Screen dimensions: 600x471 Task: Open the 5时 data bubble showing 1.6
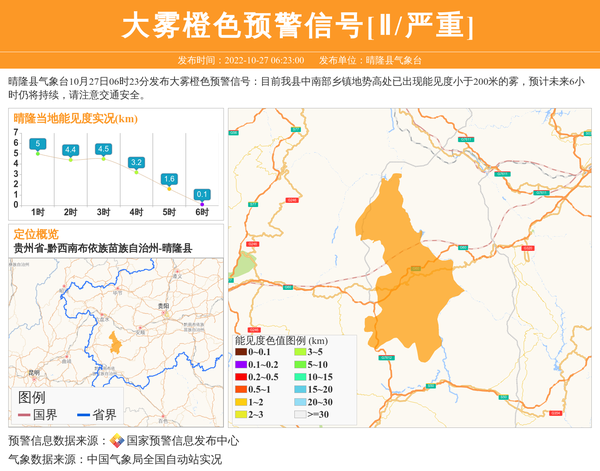169,179
